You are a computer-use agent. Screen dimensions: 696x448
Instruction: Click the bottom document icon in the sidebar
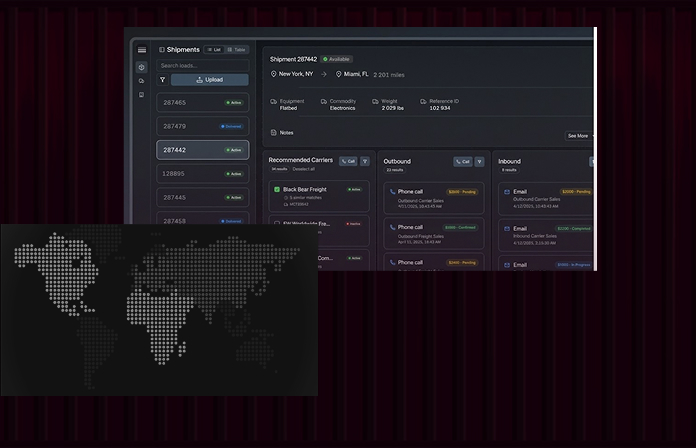click(x=142, y=95)
